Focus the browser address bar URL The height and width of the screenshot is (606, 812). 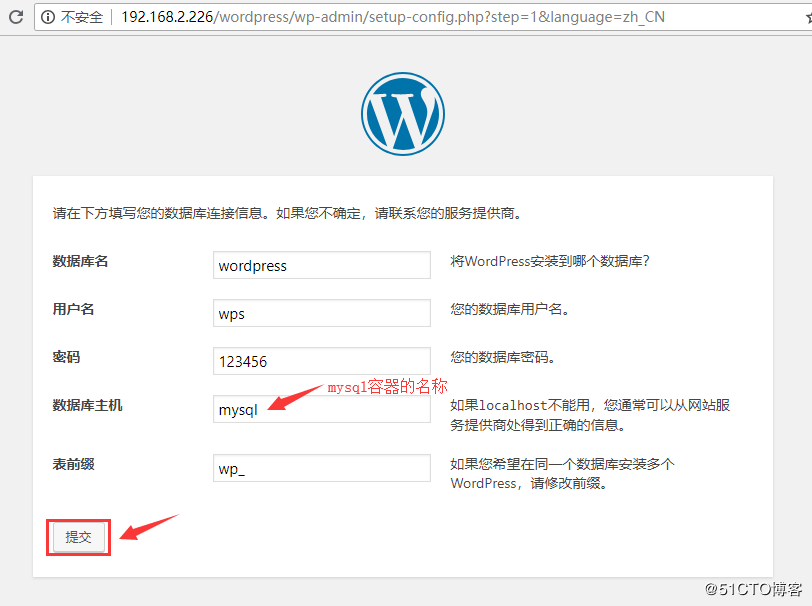pyautogui.click(x=393, y=17)
